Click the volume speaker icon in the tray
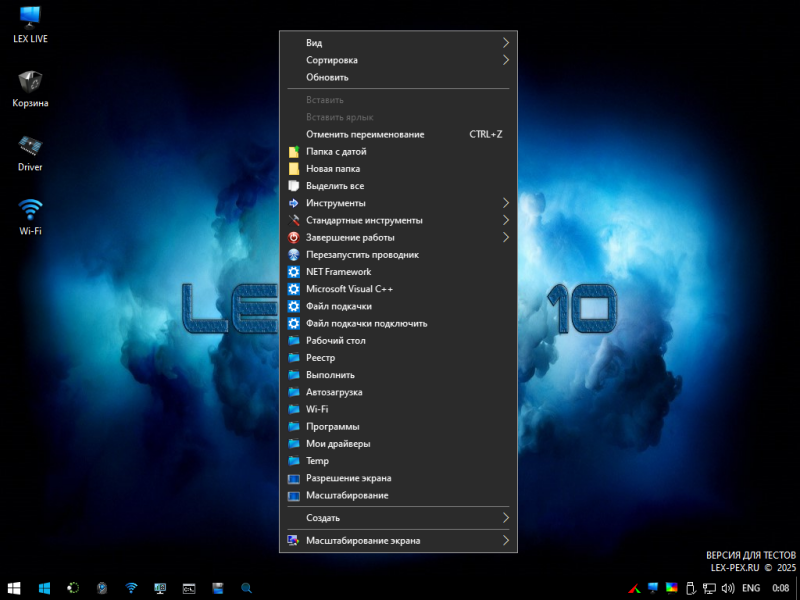Viewport: 800px width, 600px height. 728,588
